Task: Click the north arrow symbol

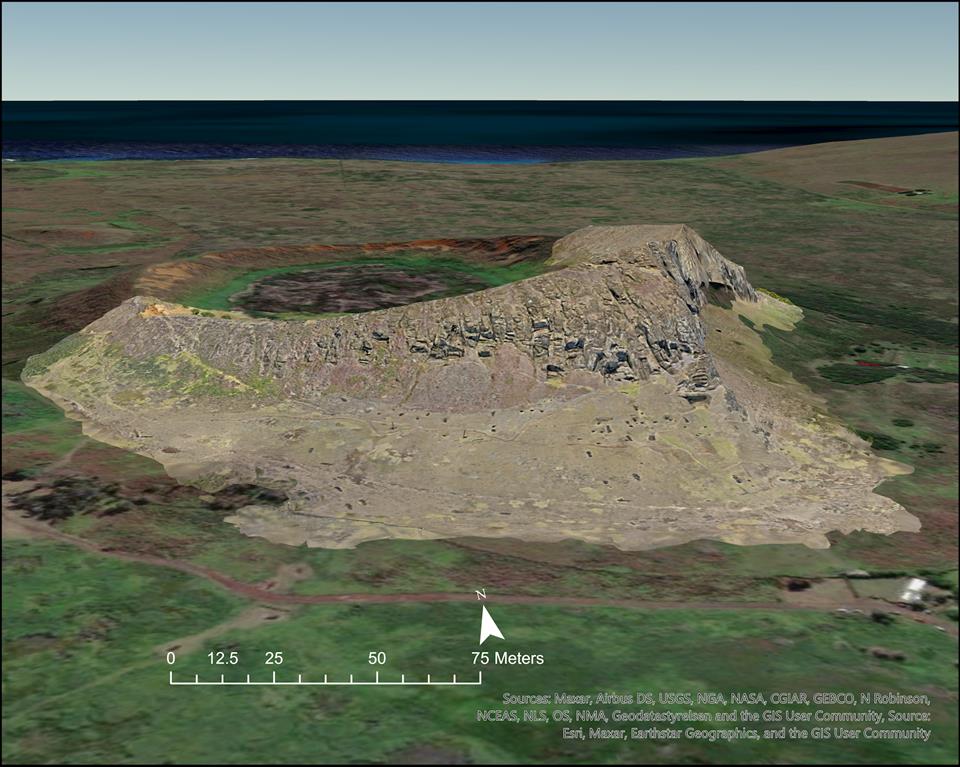Action: tap(490, 625)
